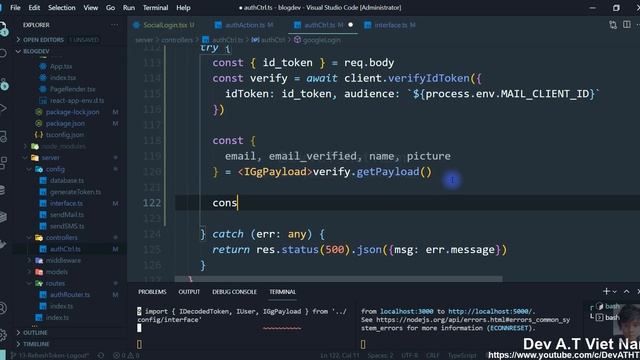640x360 pixels.
Task: Click the editor horizontal scrollbar
Action: point(339,279)
